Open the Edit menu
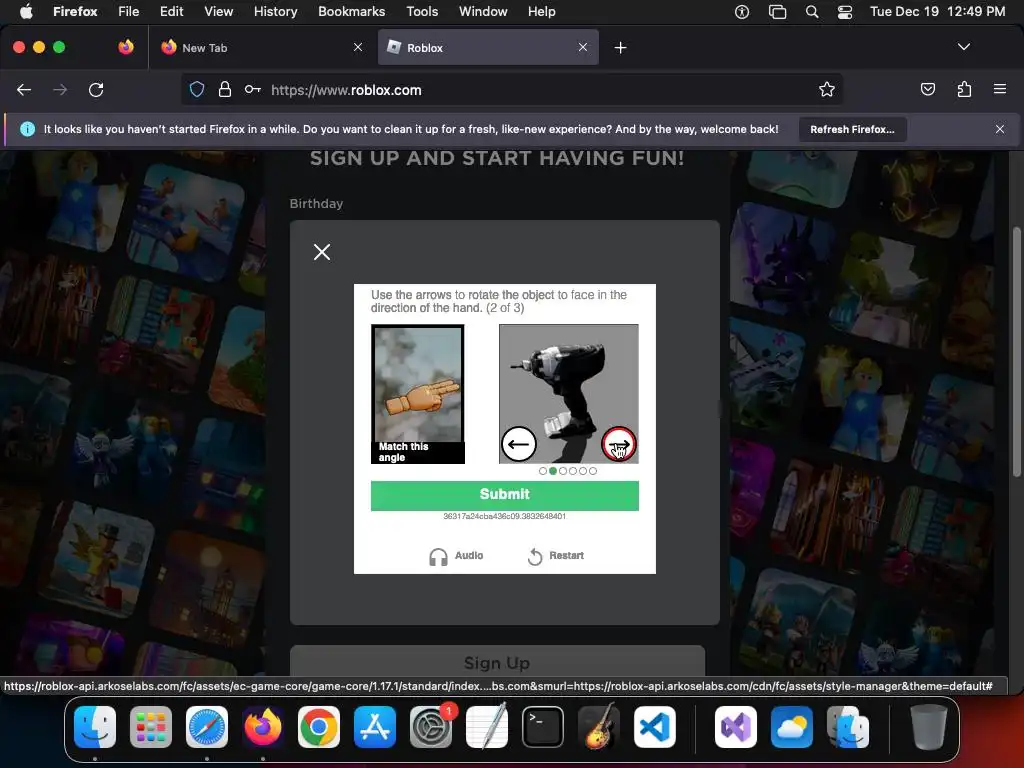 coord(172,11)
